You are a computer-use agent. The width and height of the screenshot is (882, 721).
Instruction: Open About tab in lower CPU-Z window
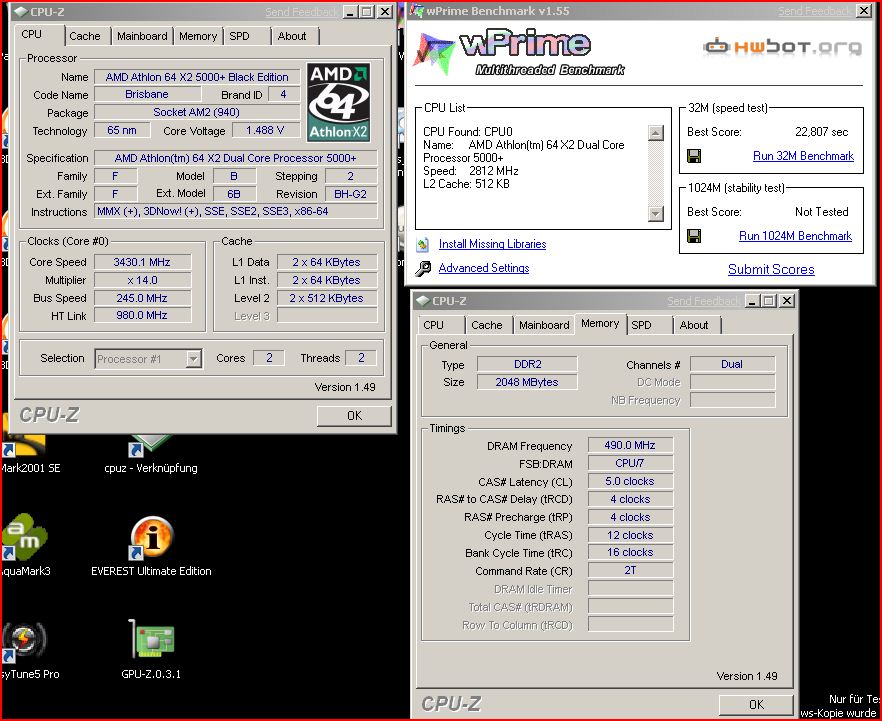pos(694,325)
